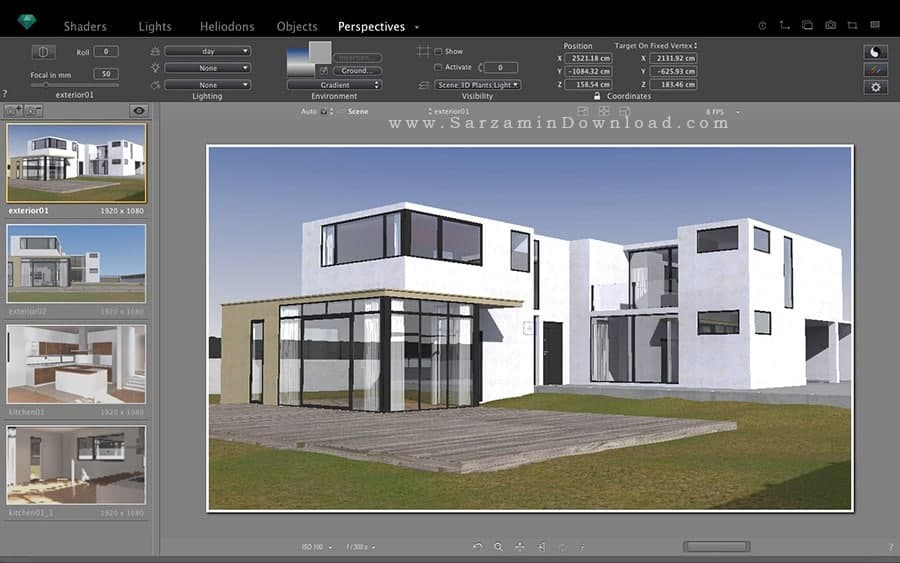Click the yin-yang icon button on right

click(x=875, y=52)
